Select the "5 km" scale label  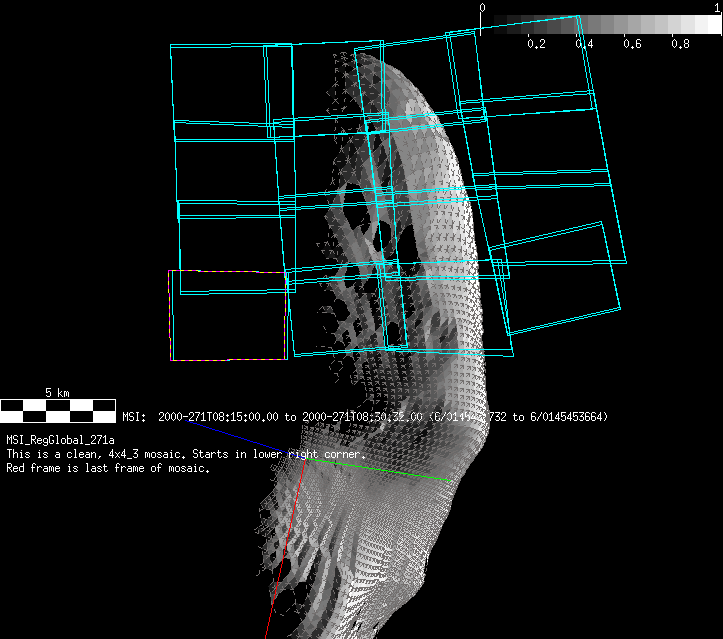(x=57, y=392)
